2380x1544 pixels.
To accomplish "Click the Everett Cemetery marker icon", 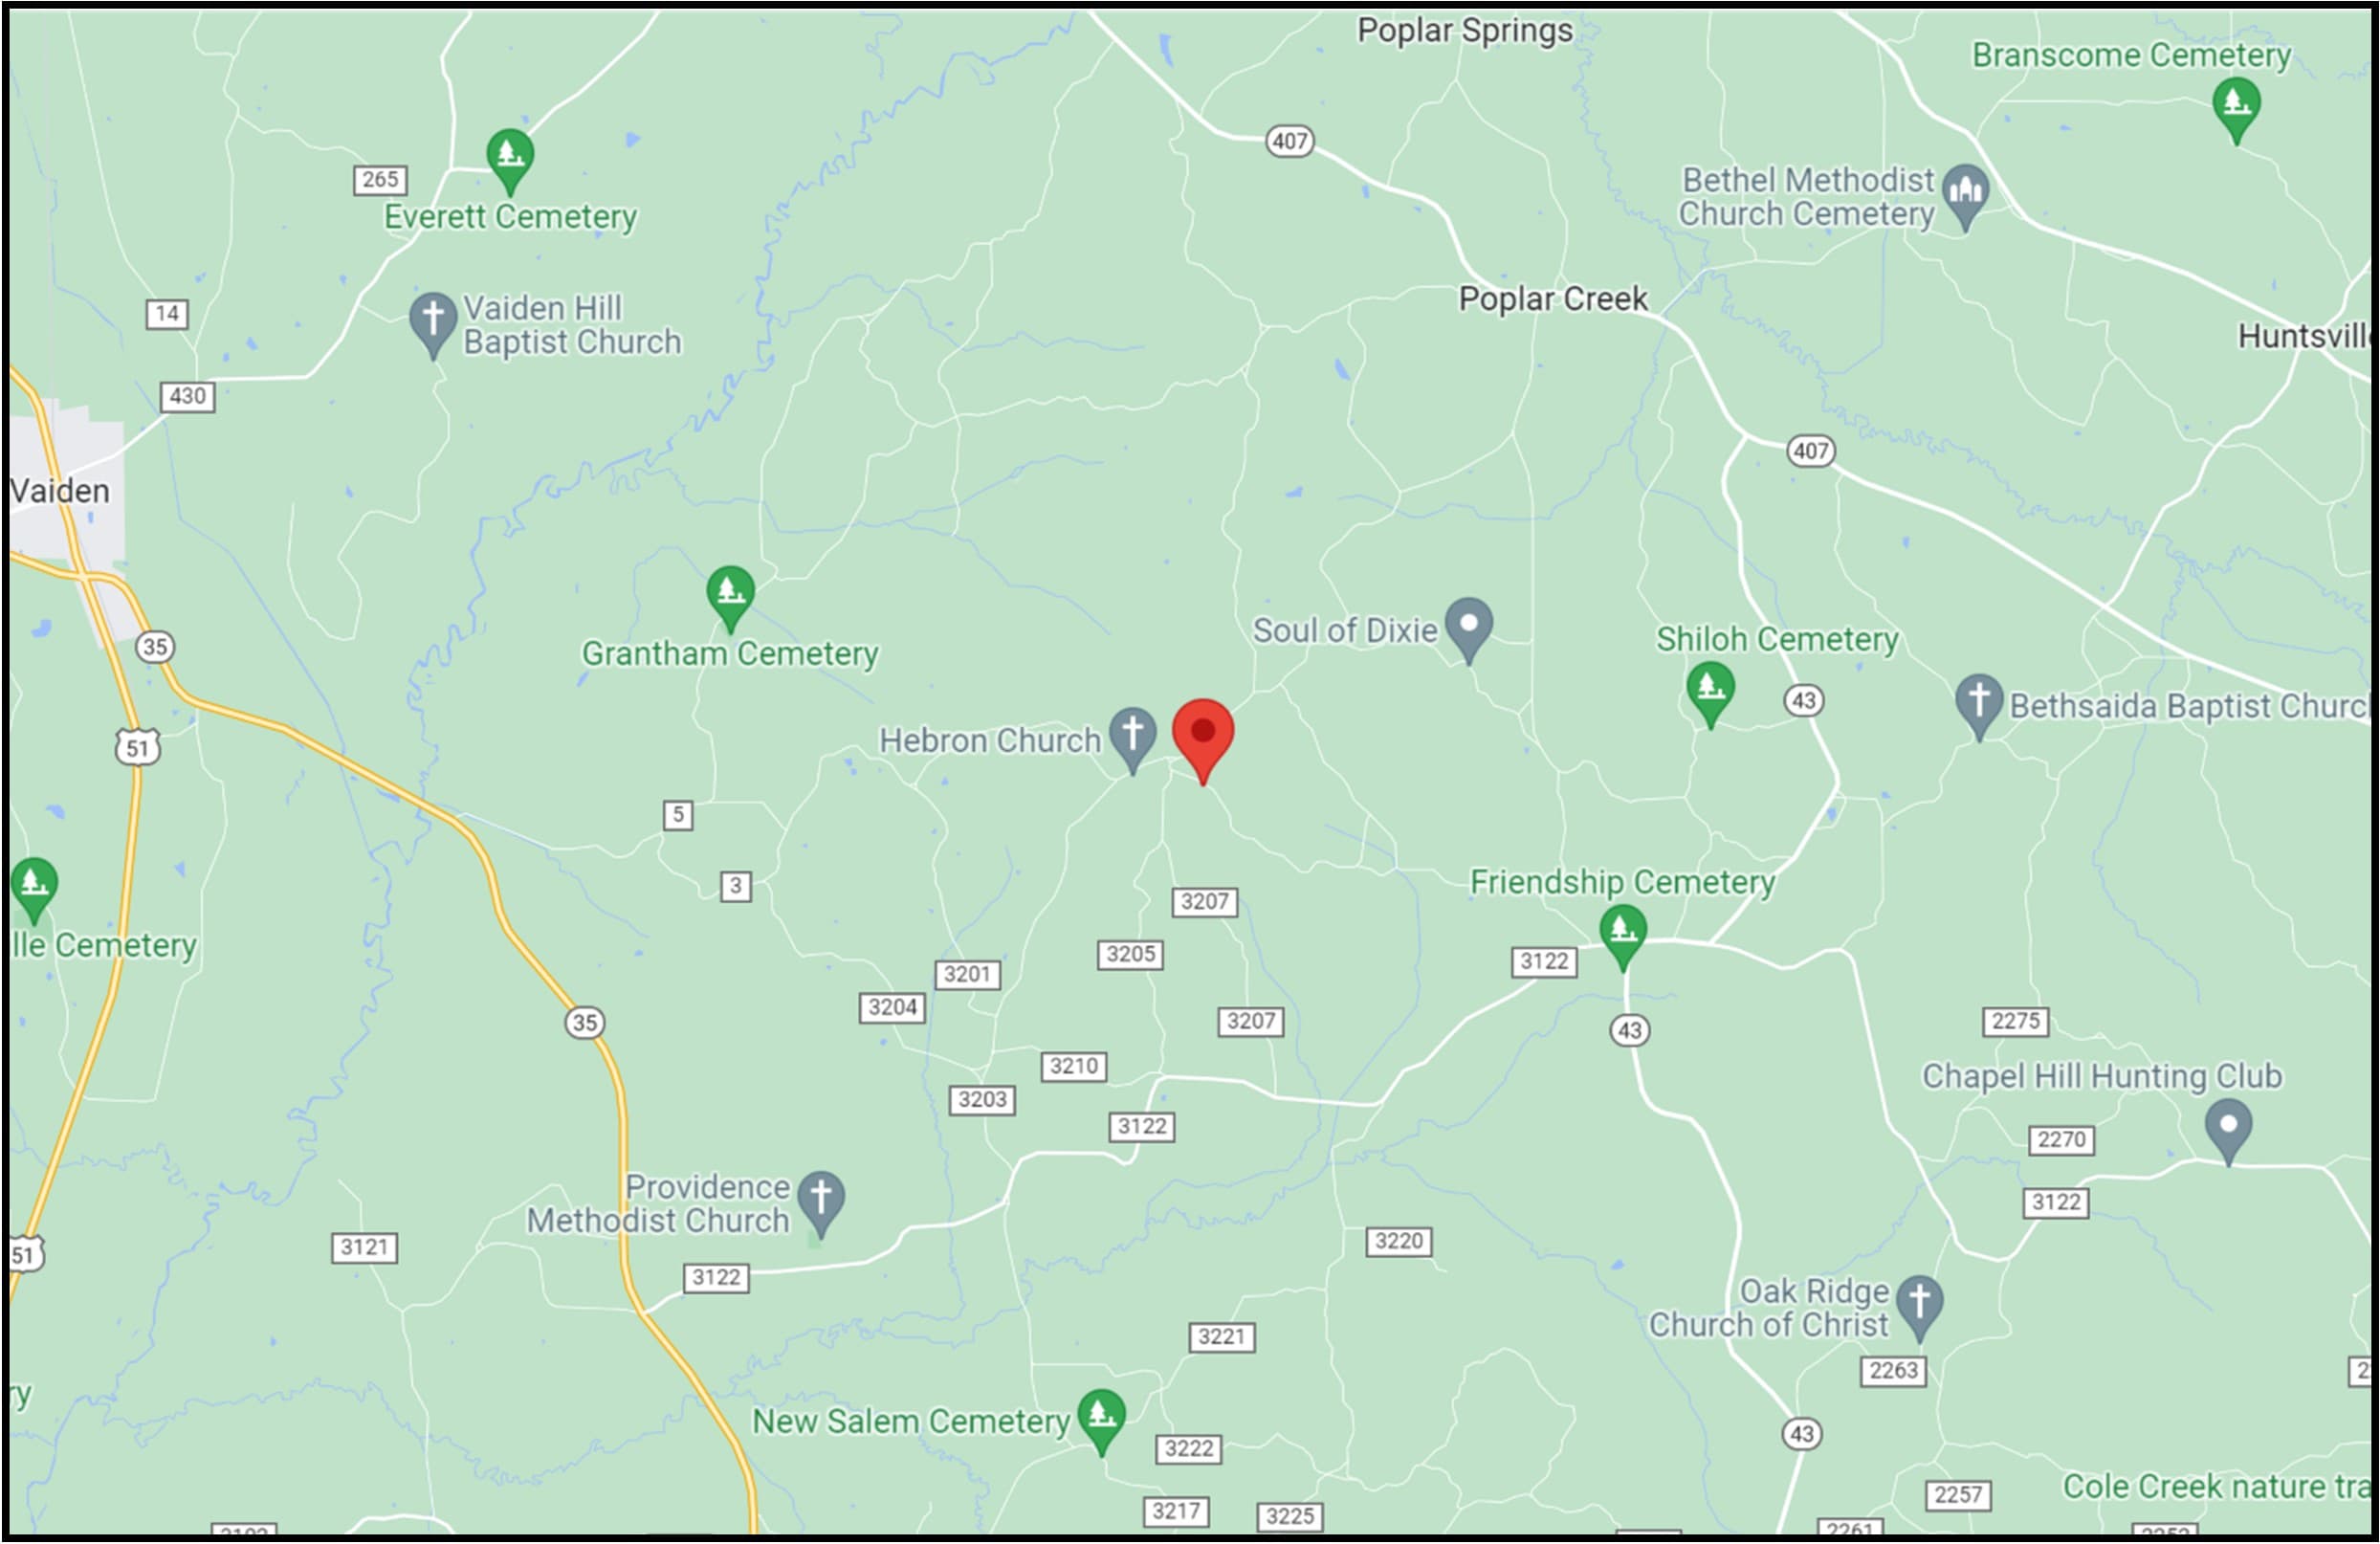I will click(x=510, y=160).
